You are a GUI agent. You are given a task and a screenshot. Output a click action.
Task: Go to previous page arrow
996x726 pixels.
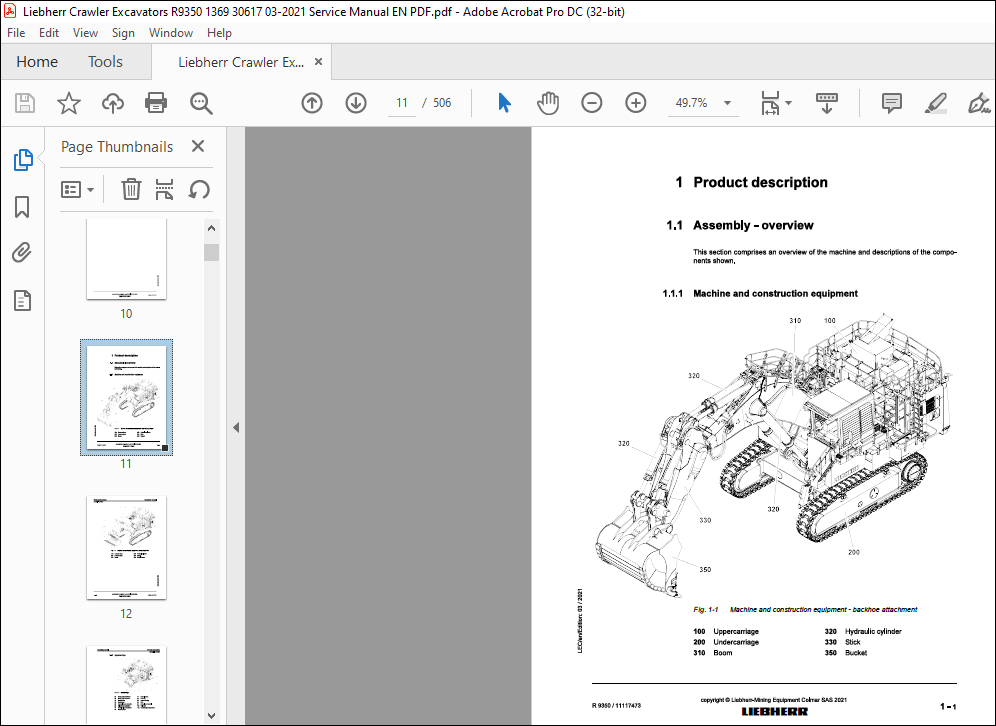pyautogui.click(x=312, y=103)
